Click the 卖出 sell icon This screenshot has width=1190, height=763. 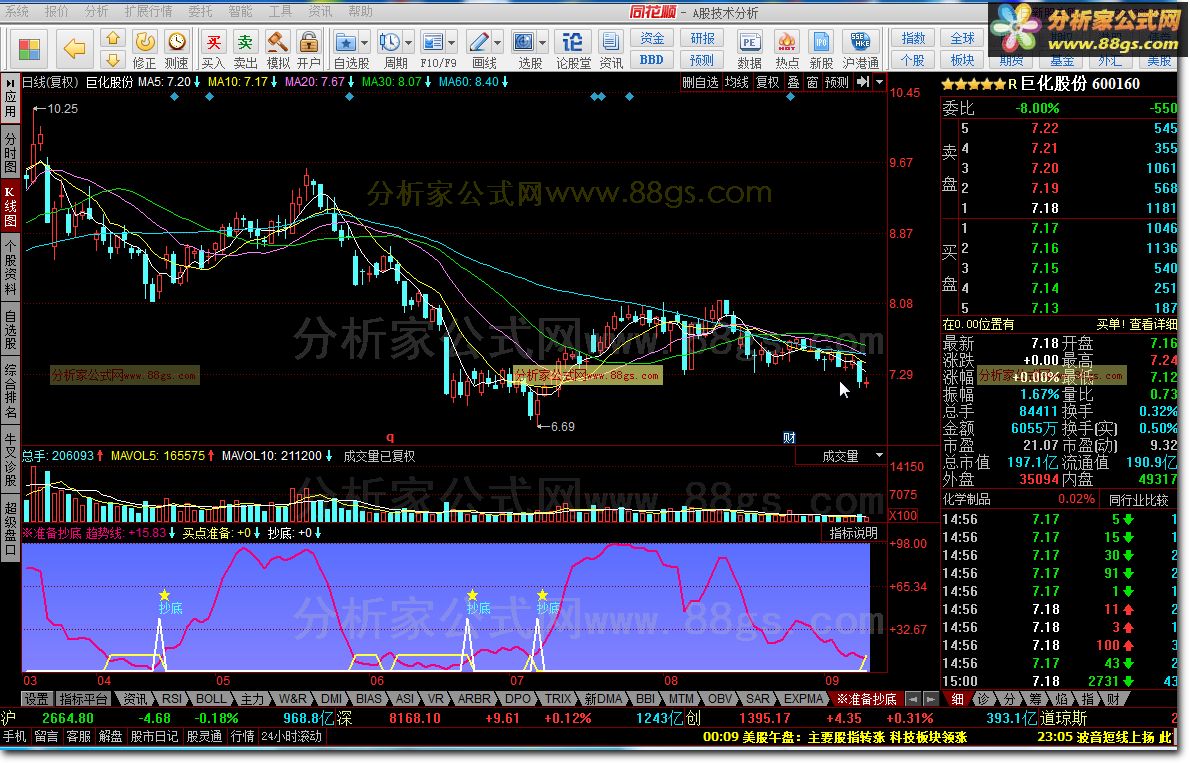(245, 50)
